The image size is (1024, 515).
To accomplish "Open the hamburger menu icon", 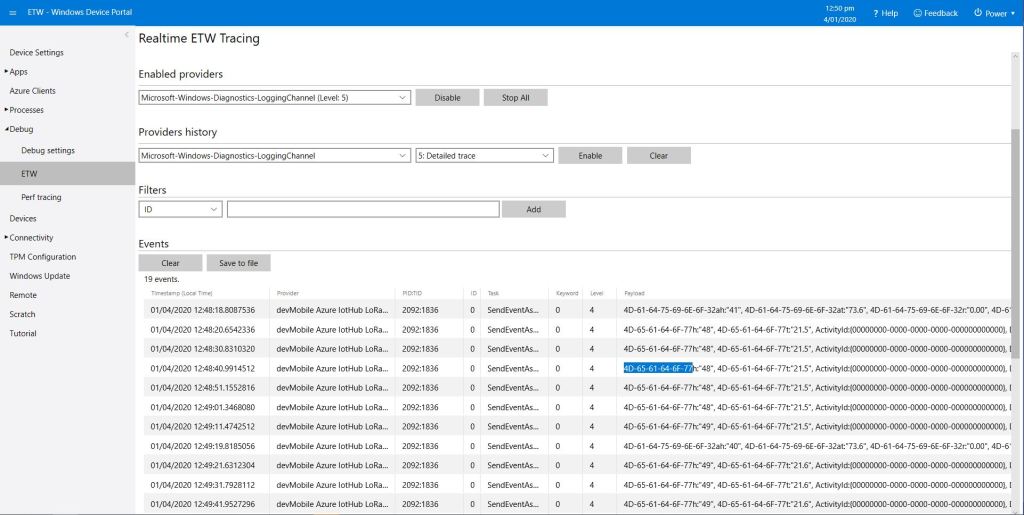I will tap(13, 11).
